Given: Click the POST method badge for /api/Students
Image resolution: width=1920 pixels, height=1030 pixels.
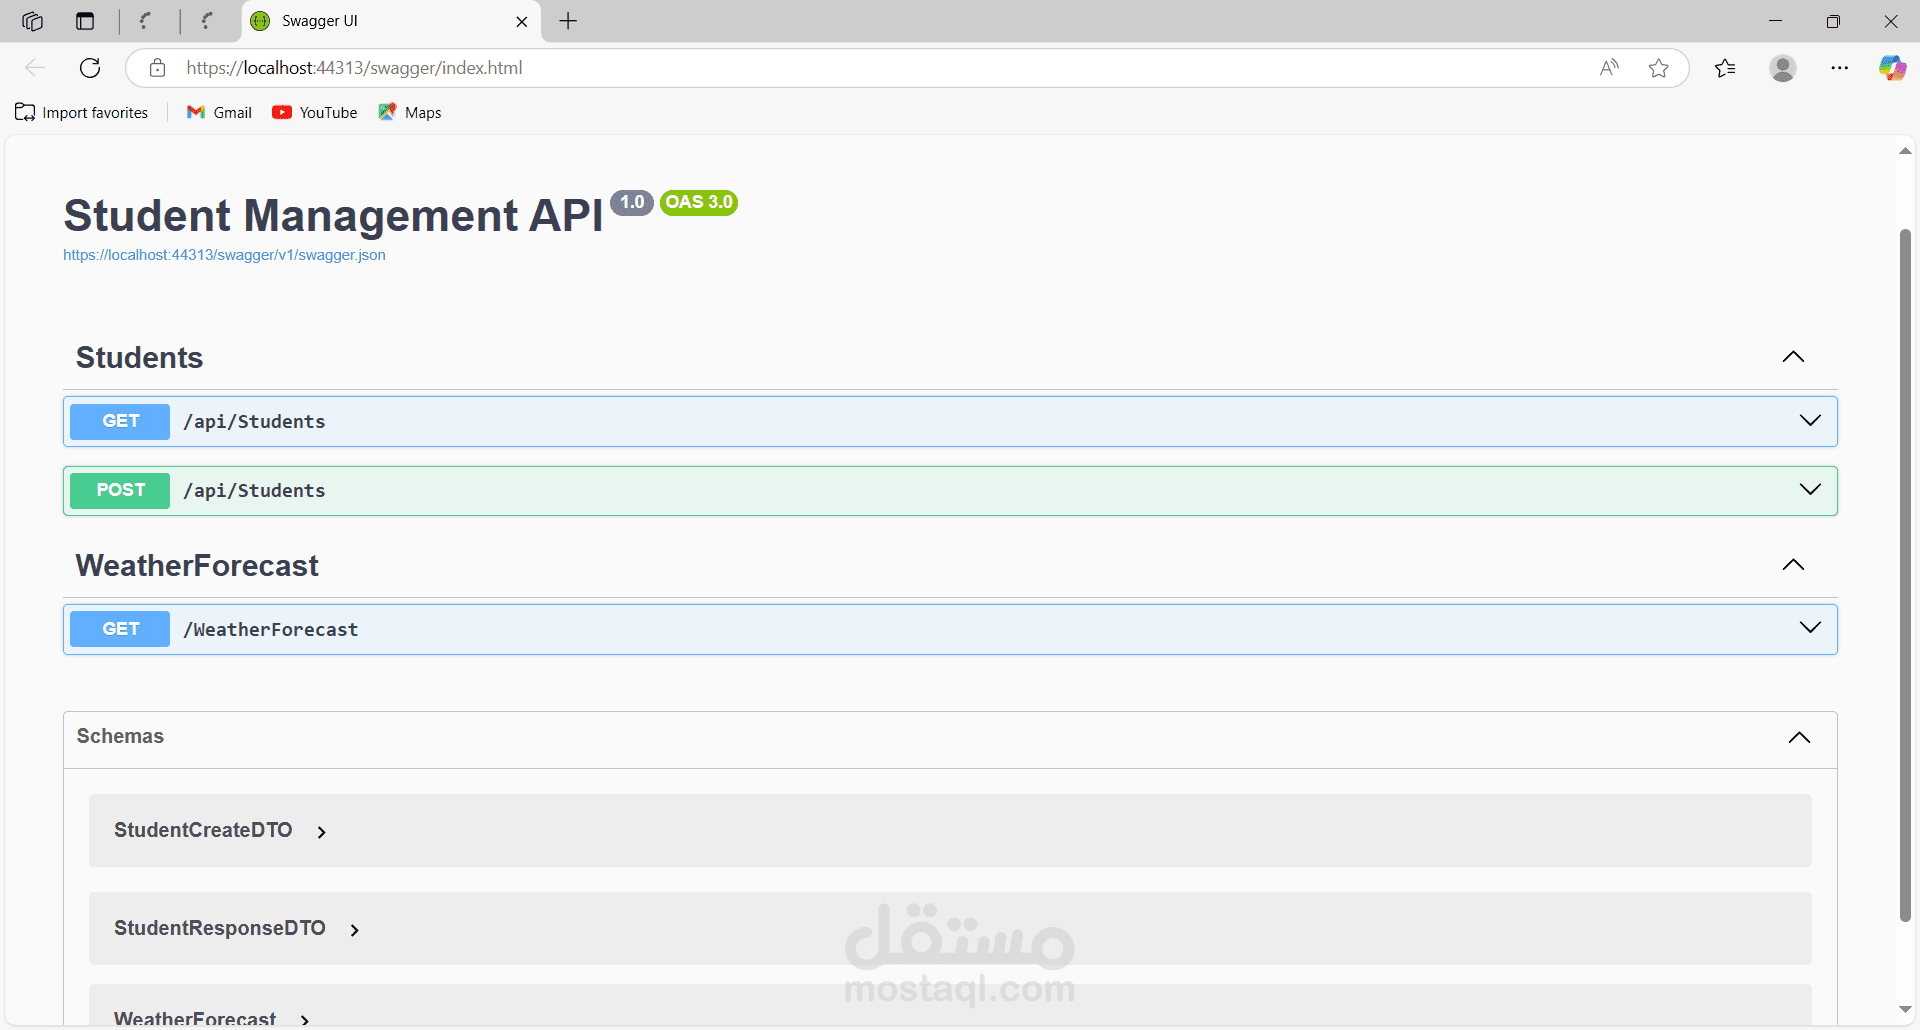Looking at the screenshot, I should point(120,490).
